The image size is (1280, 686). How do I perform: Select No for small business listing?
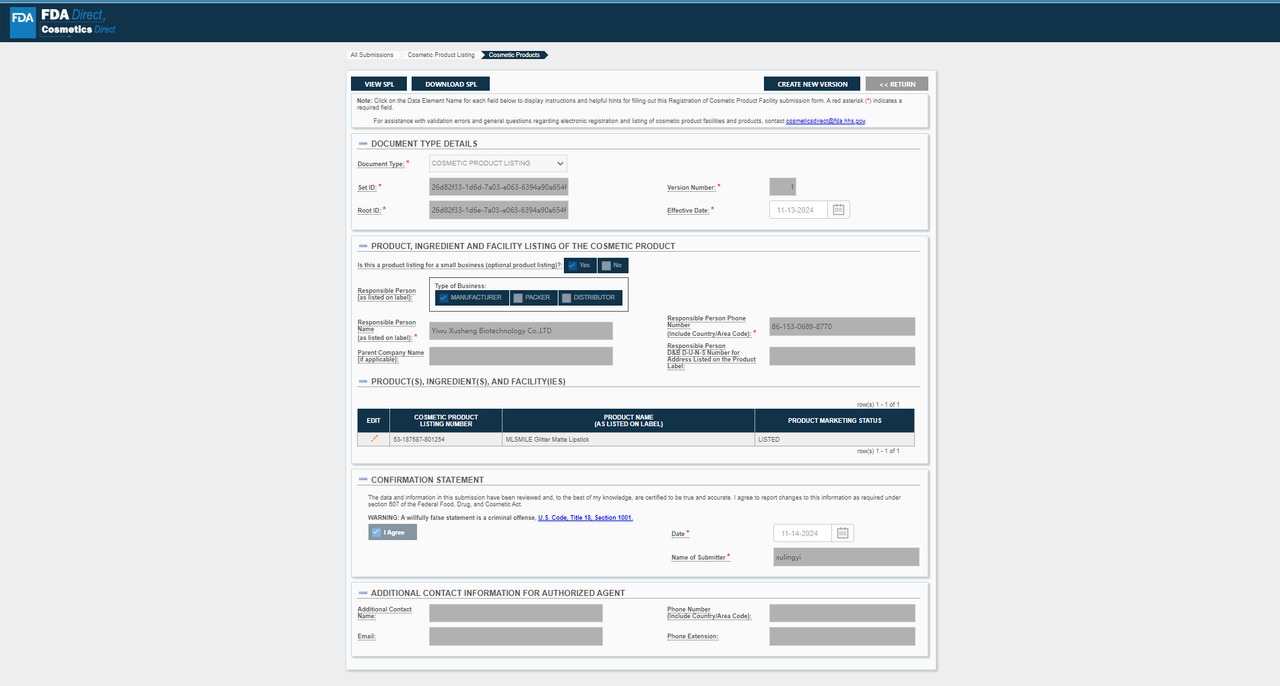[x=607, y=265]
